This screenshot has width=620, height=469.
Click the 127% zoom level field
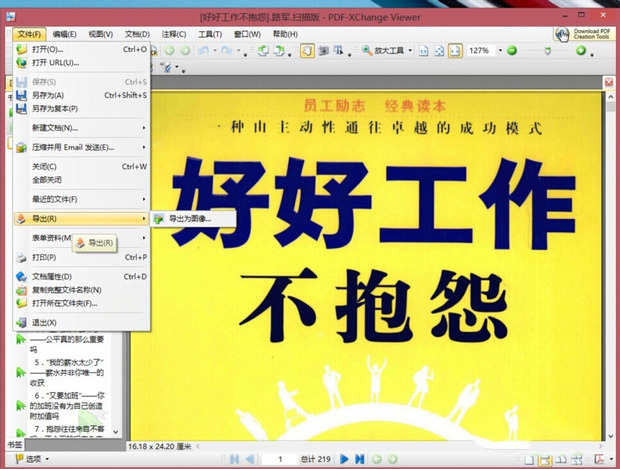tap(480, 51)
